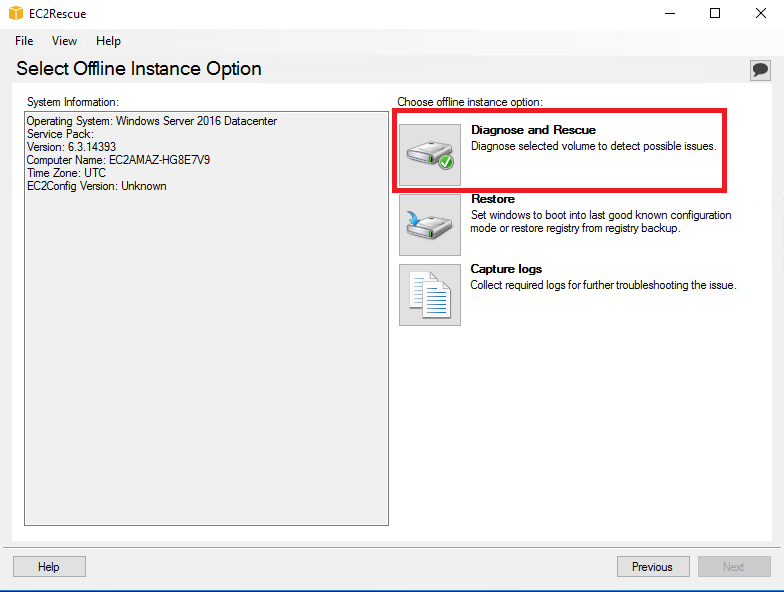784x592 pixels.
Task: Click the 'System Information:' label
Action: 72,102
